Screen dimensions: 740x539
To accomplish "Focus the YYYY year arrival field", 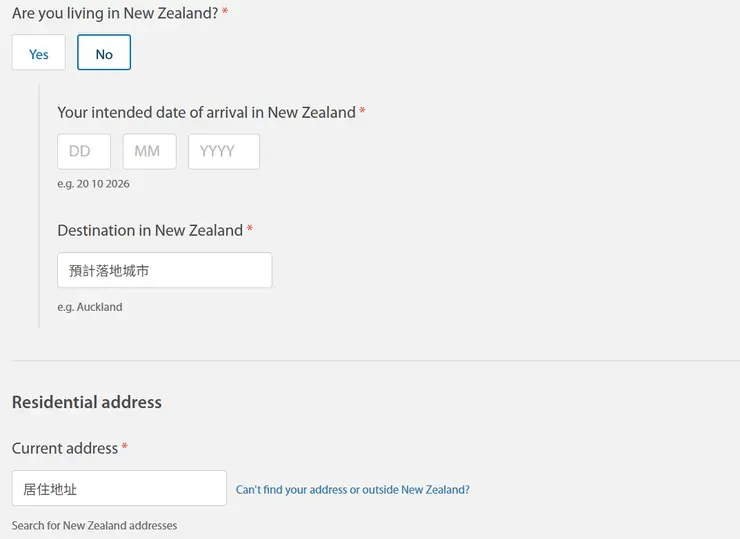I will [x=224, y=152].
